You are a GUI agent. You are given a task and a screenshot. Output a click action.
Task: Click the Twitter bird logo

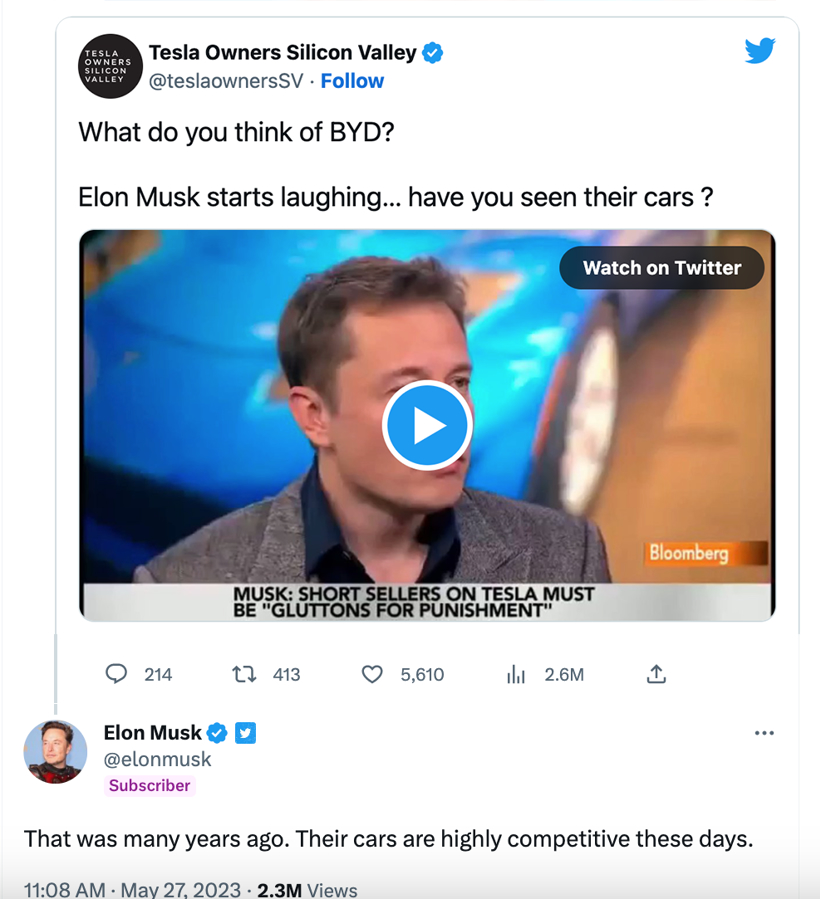pos(760,50)
